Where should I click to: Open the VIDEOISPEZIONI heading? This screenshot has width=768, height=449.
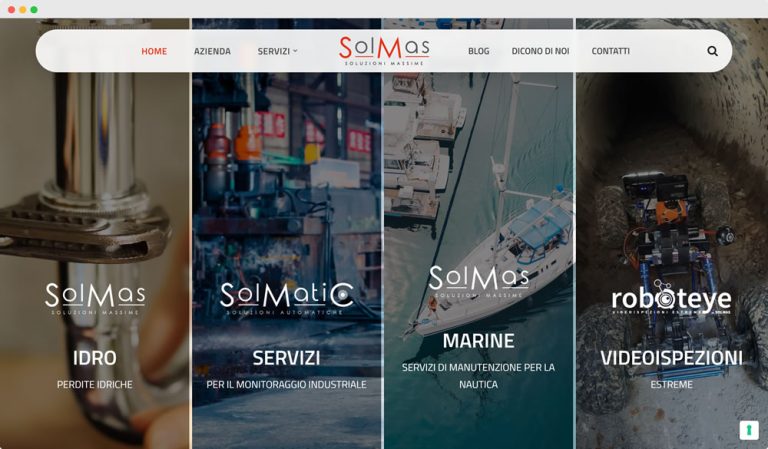(671, 358)
